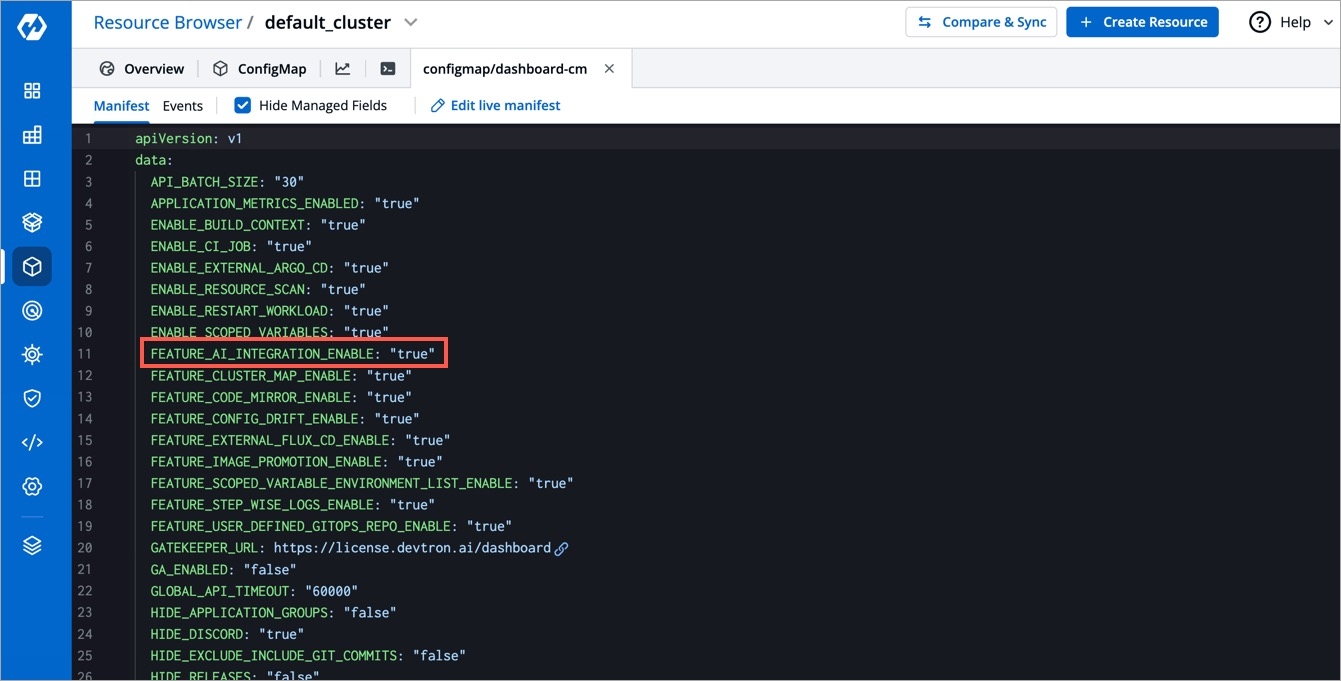Uncheck Hide Managed Fields checkbox
Screen dimensions: 1341x681
[242, 105]
